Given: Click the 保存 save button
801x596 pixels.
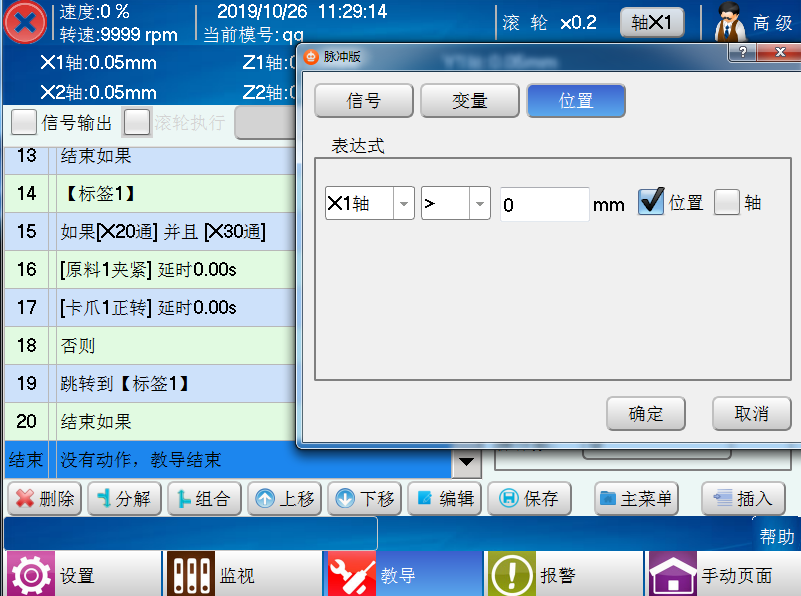Looking at the screenshot, I should pyautogui.click(x=529, y=499).
